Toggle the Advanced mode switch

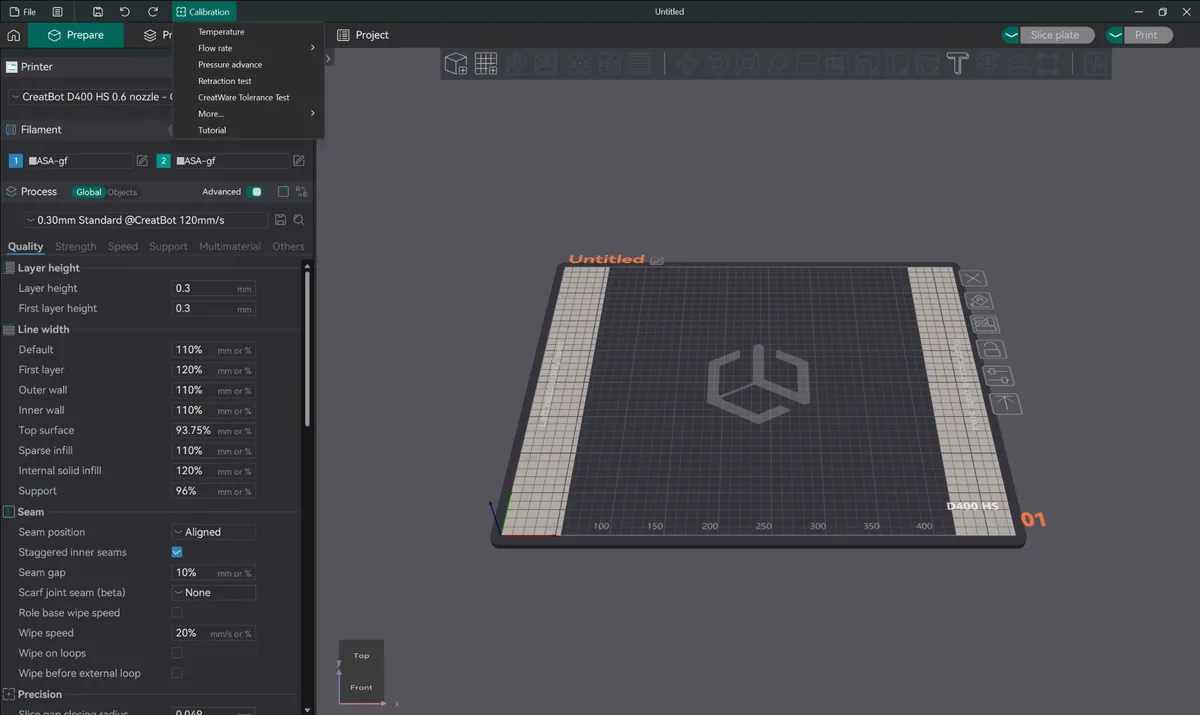point(256,192)
